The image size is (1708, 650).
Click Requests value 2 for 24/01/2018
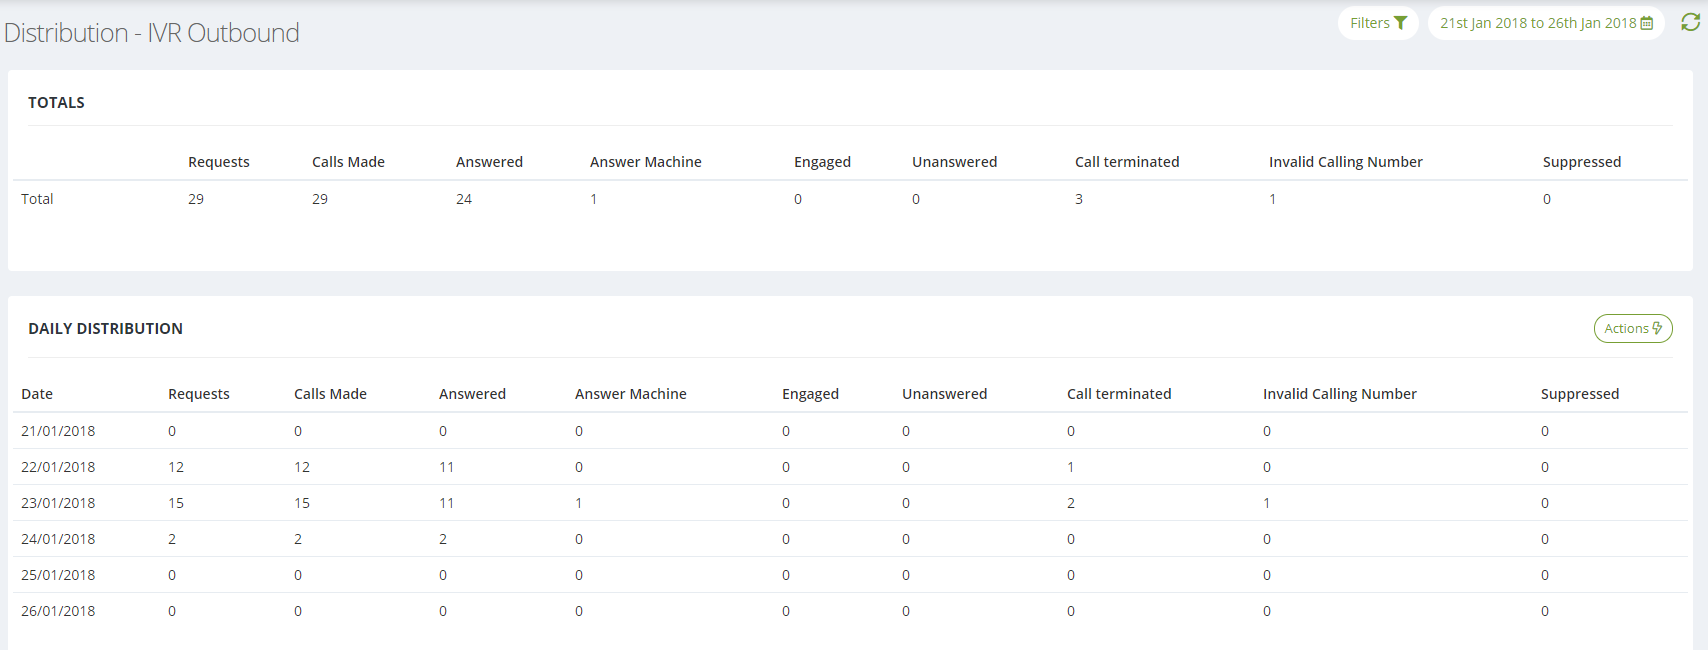coord(172,539)
